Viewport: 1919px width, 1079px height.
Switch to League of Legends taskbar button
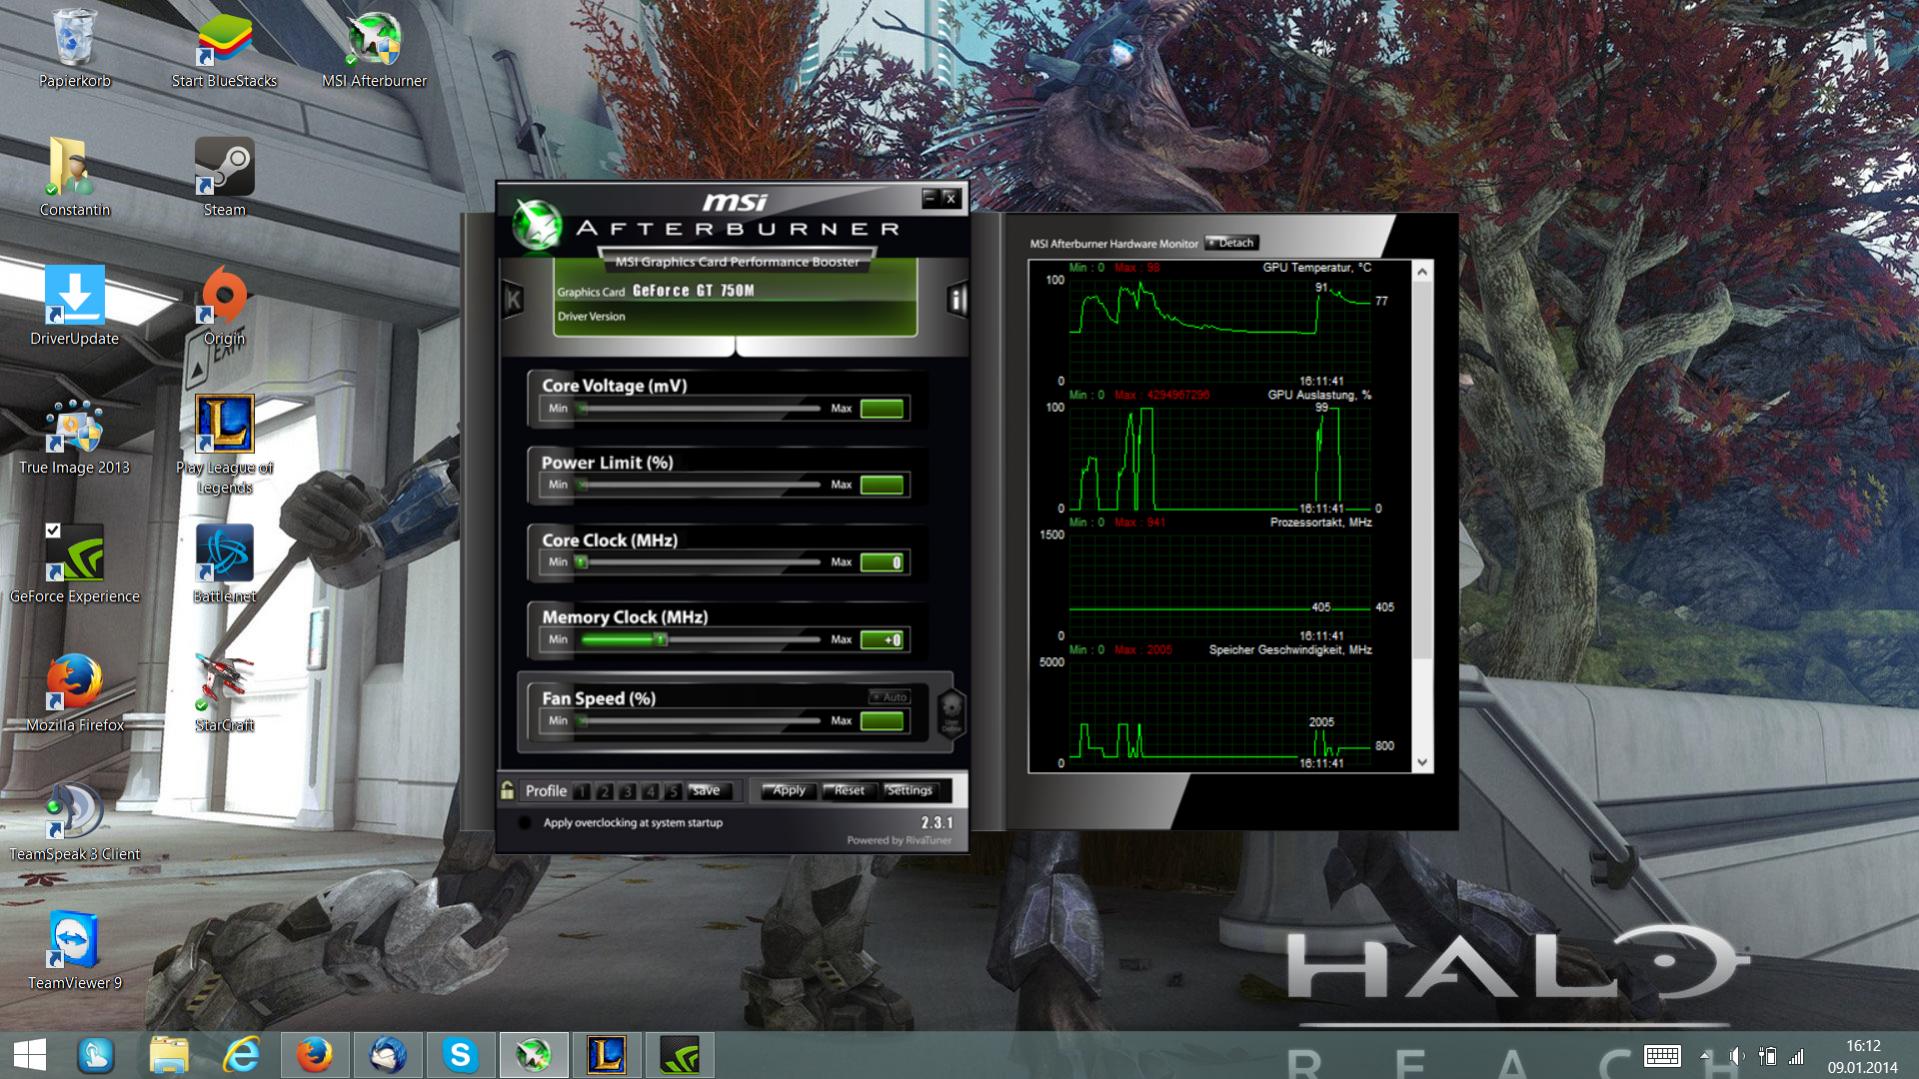click(606, 1055)
